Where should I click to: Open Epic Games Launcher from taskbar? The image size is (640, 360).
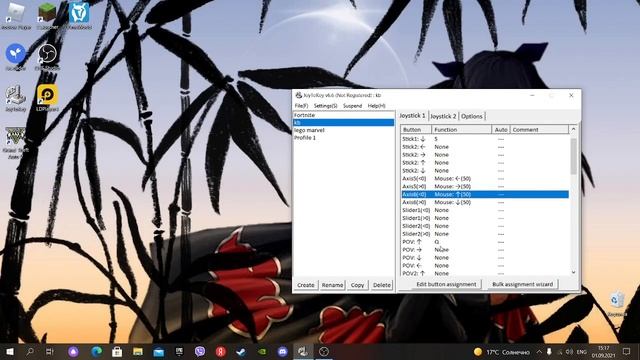tap(179, 351)
